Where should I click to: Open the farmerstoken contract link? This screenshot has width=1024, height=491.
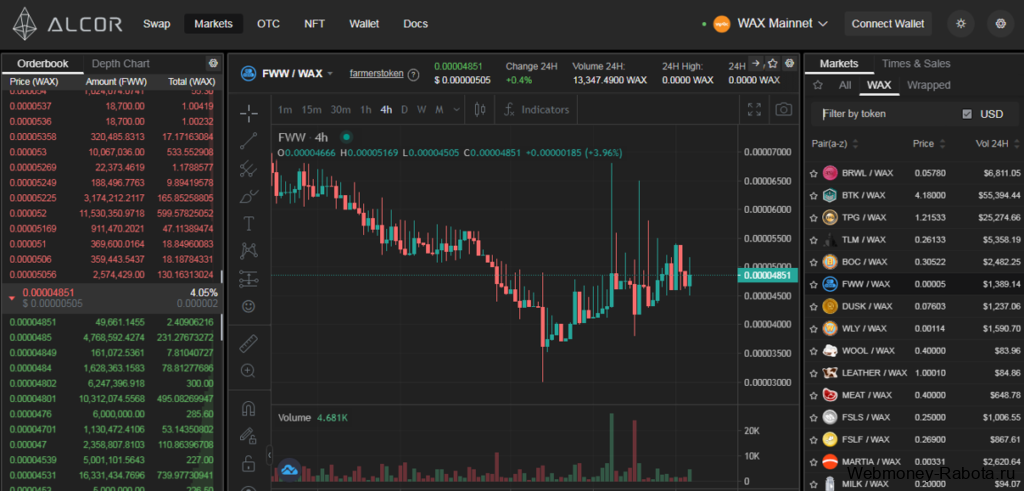pos(377,73)
